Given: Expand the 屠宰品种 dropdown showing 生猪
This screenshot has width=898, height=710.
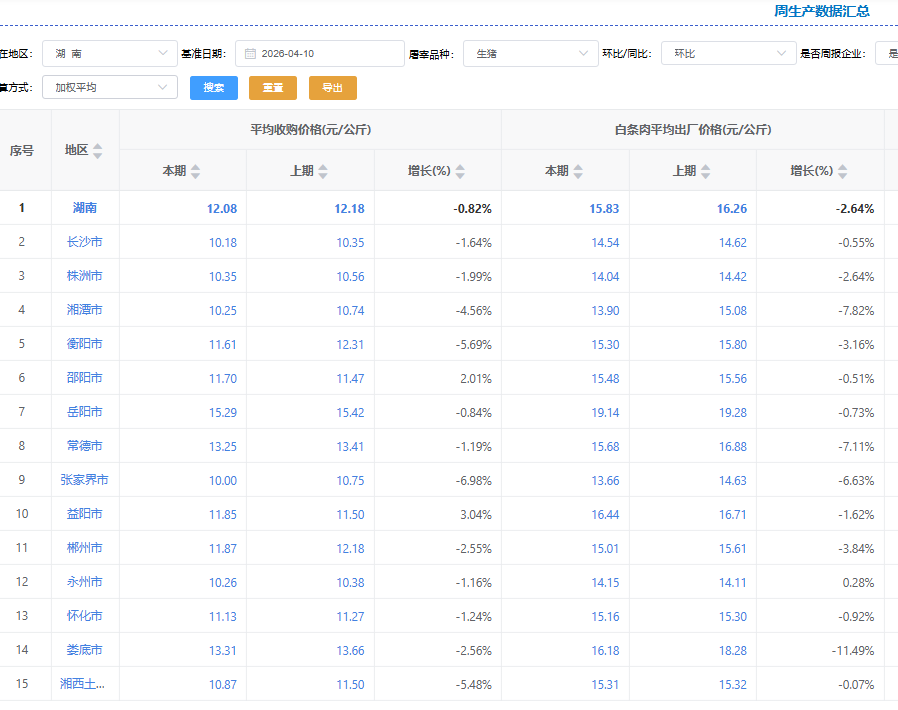Looking at the screenshot, I should coord(530,54).
